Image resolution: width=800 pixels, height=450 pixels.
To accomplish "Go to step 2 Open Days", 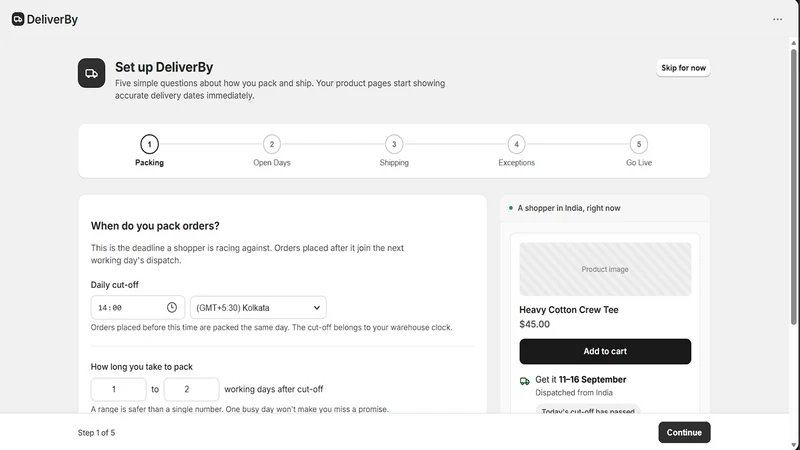I will 271,151.
